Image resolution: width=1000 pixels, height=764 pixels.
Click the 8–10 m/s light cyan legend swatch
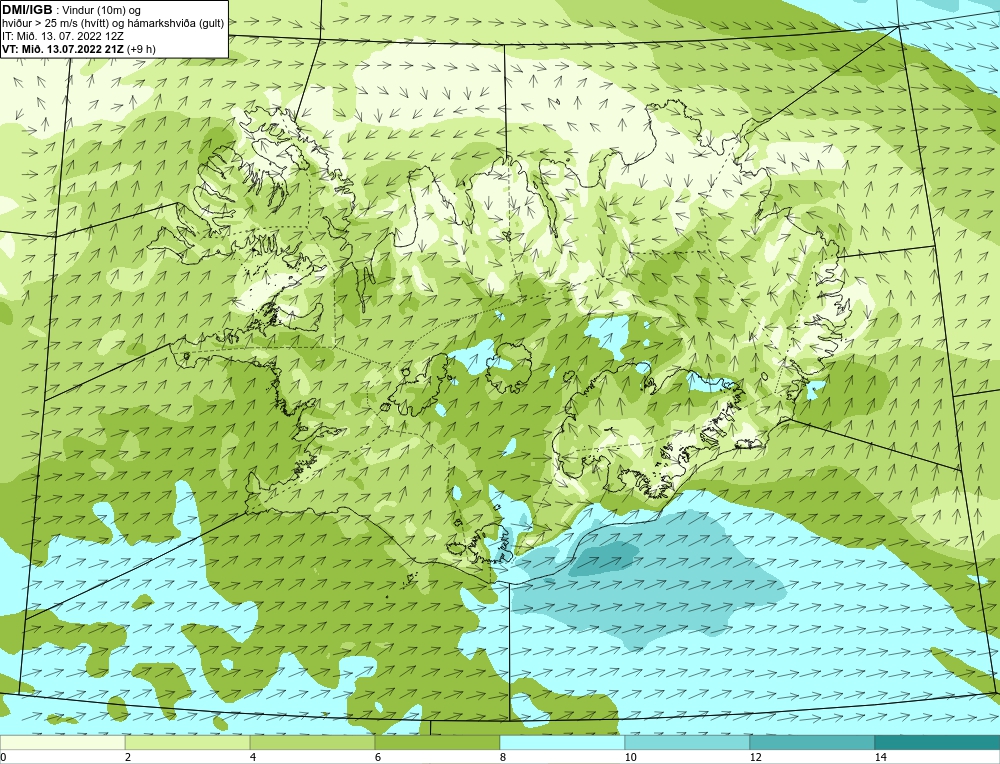point(562,742)
